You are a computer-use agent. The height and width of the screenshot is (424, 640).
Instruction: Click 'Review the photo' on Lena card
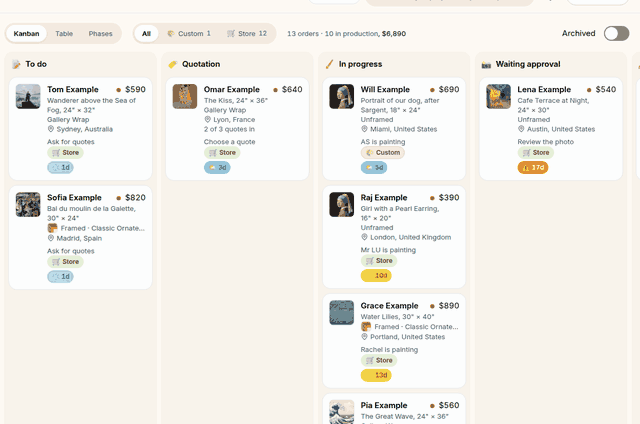coord(545,142)
